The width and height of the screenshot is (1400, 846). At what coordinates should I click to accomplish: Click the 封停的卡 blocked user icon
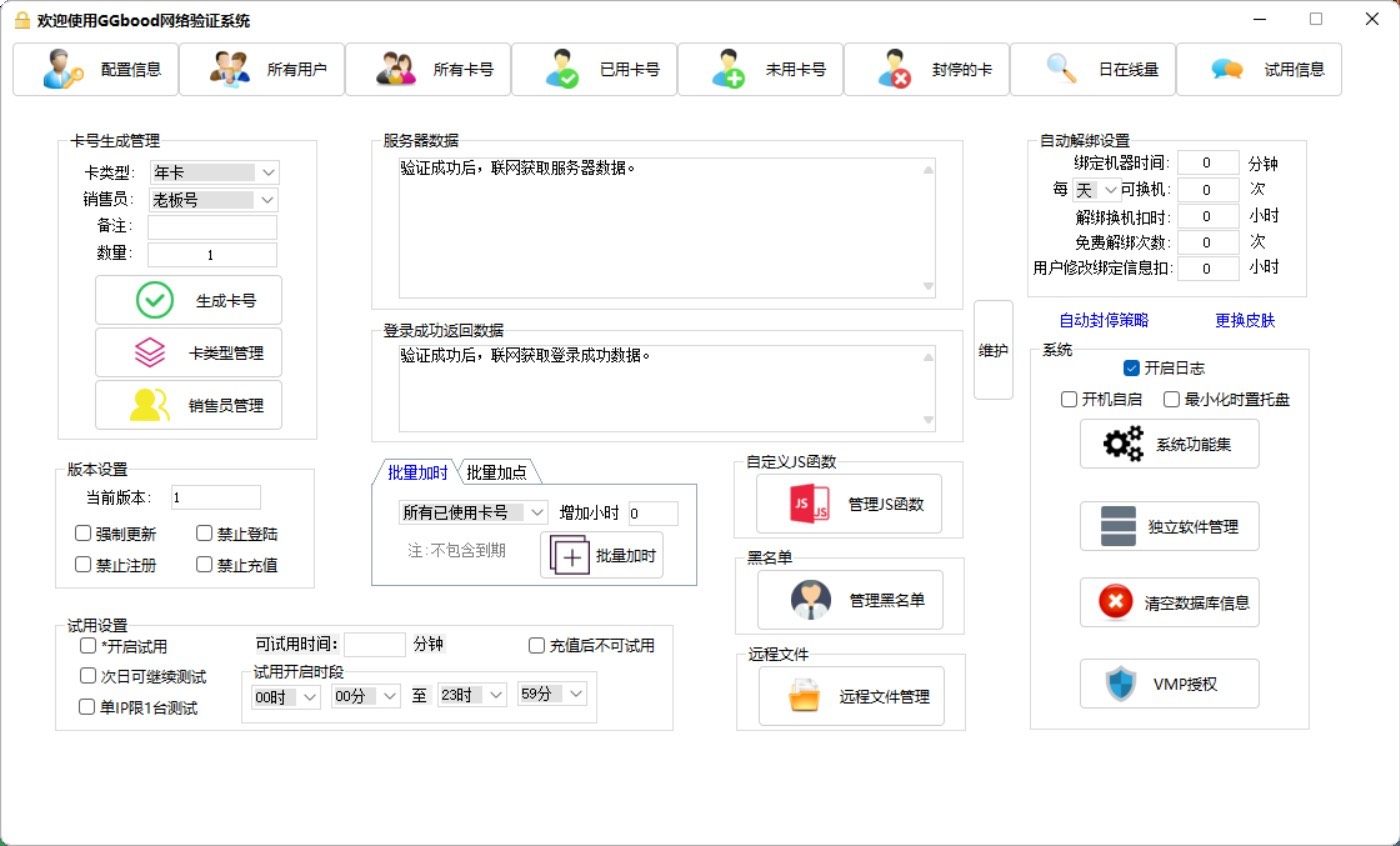point(894,69)
